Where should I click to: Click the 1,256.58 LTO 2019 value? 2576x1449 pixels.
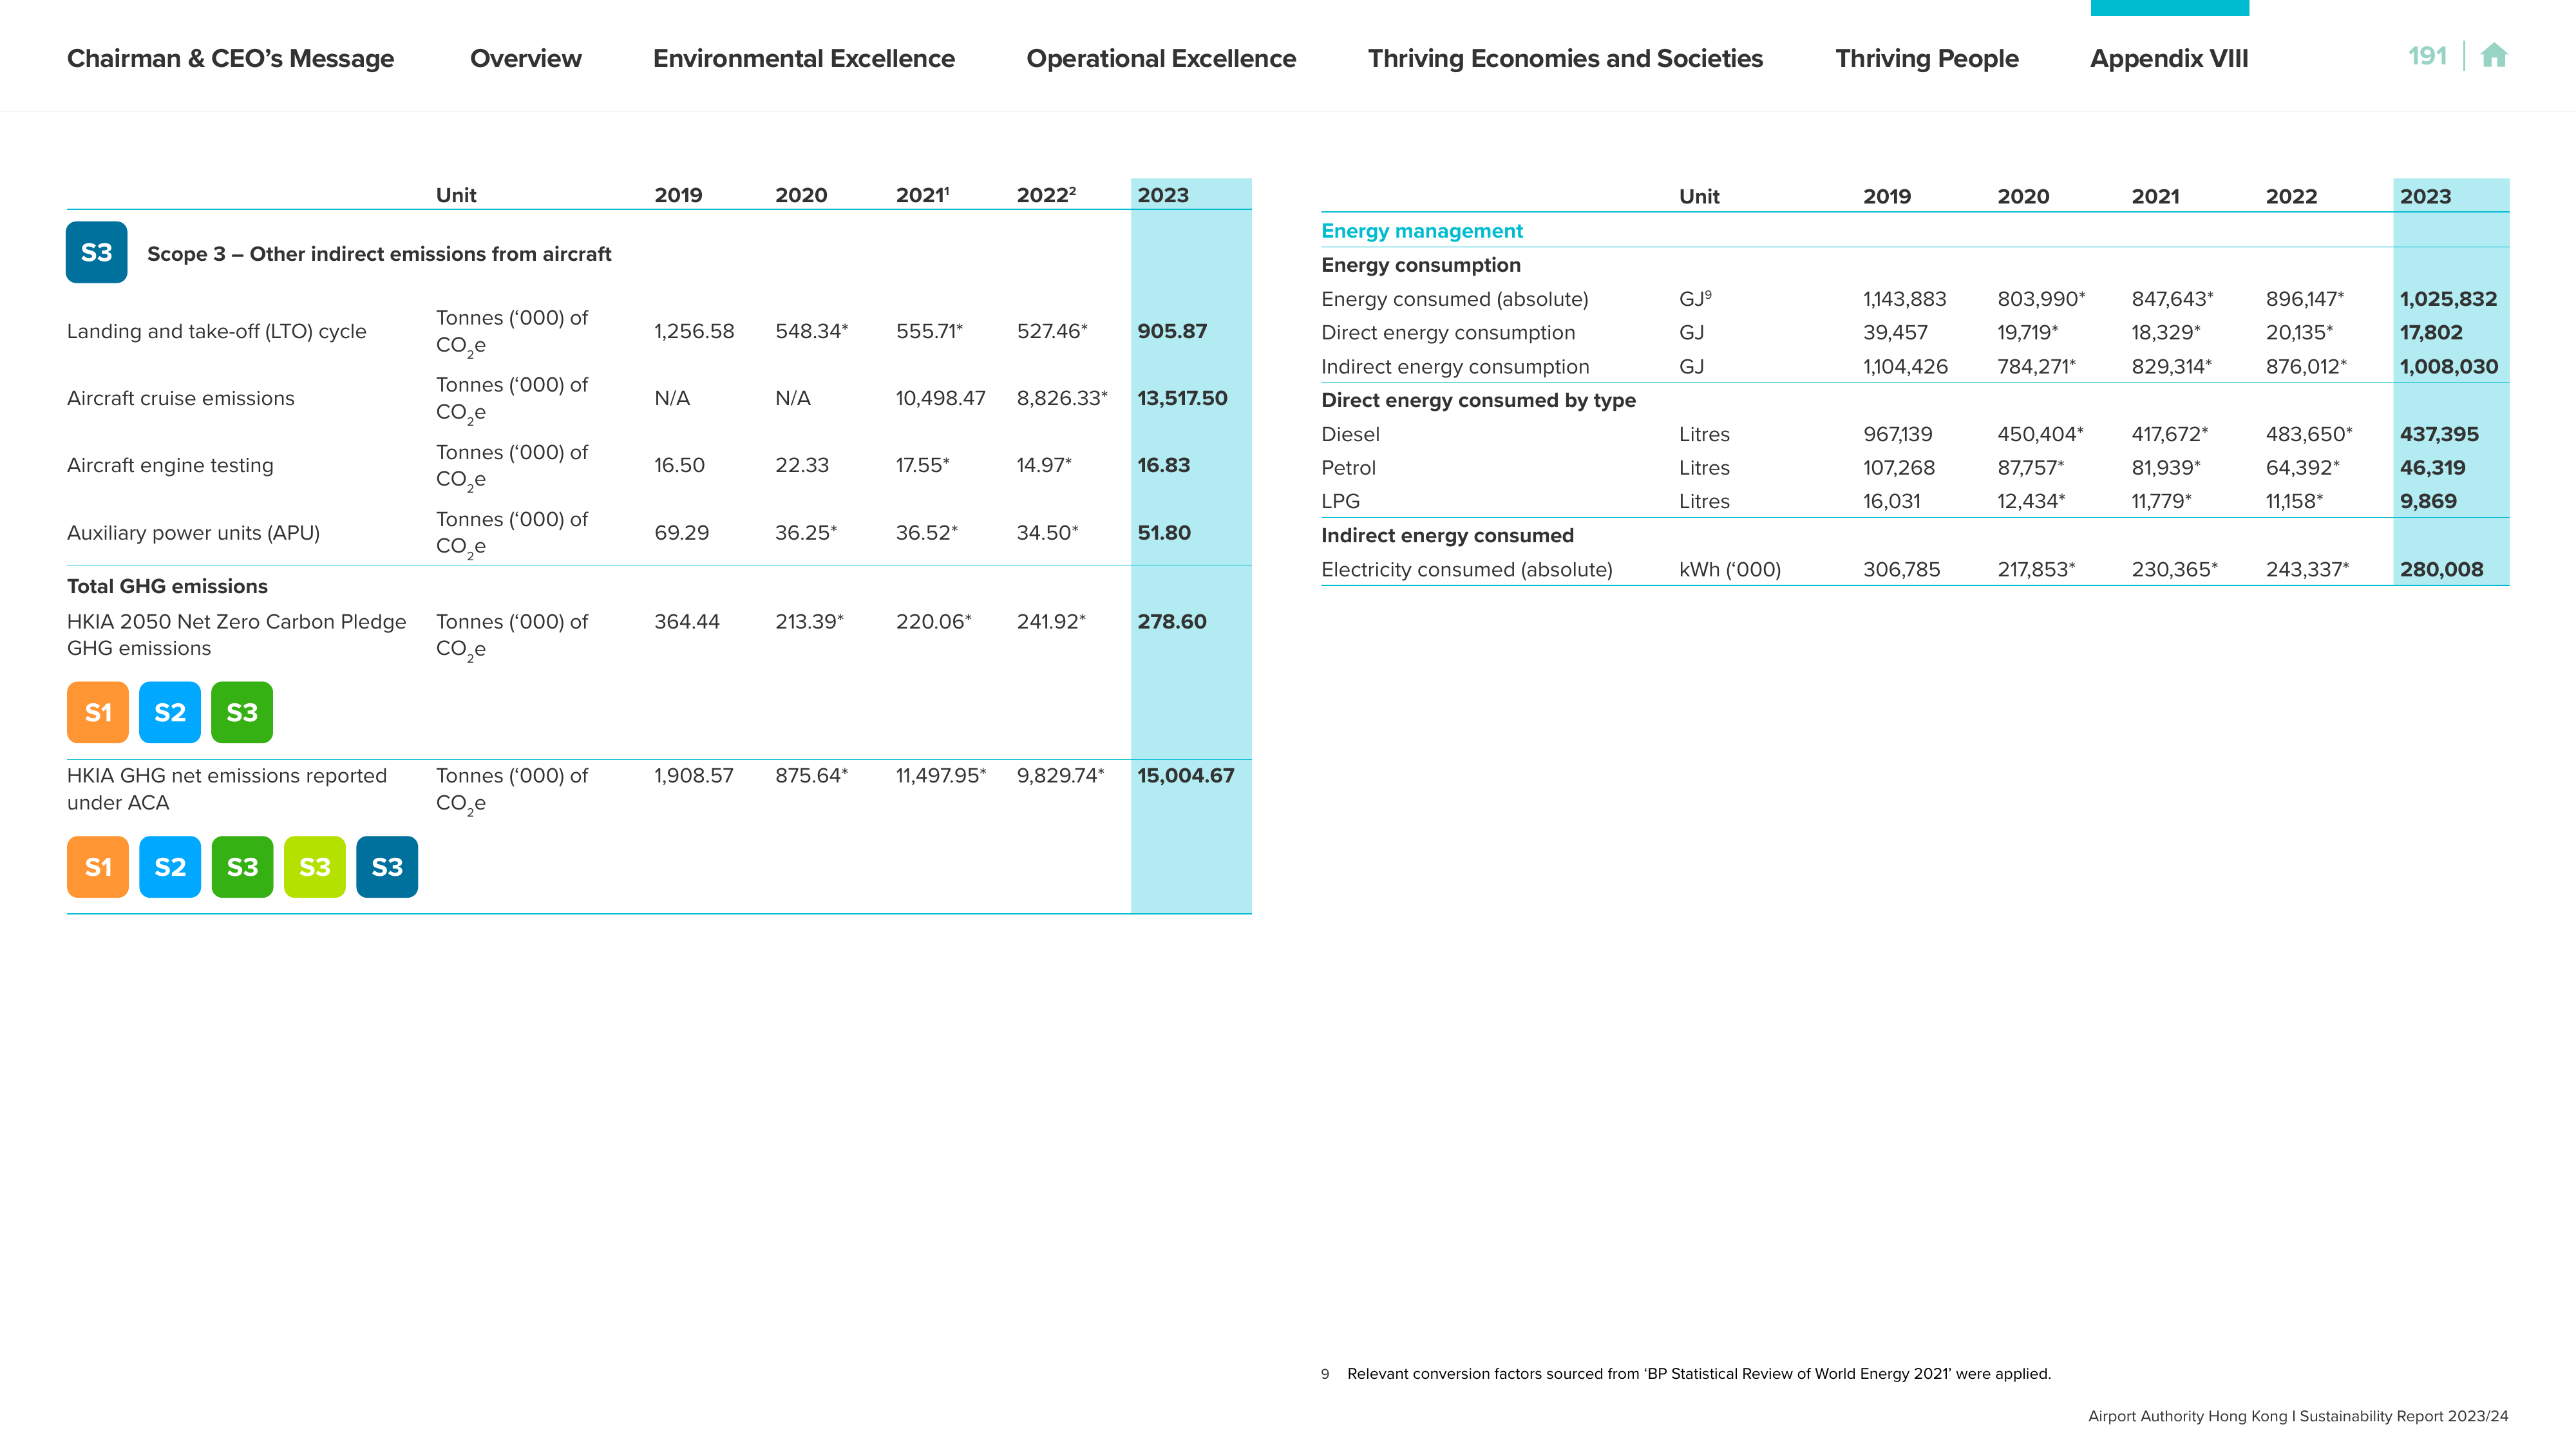(x=694, y=331)
